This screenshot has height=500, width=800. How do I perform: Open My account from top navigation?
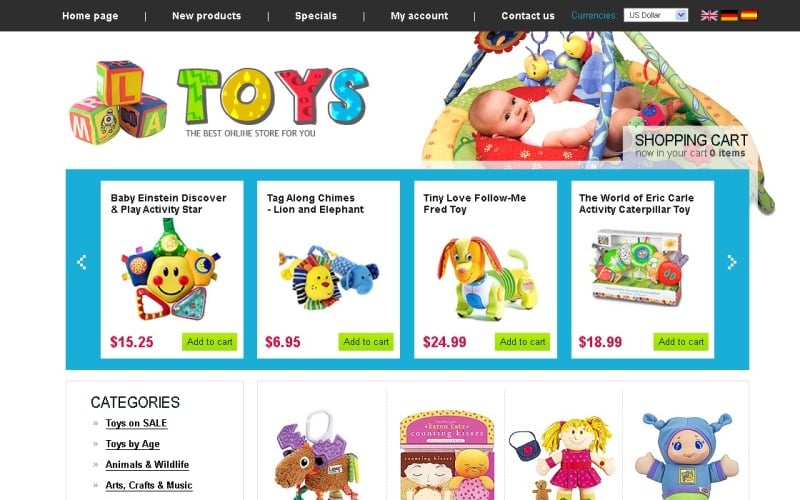coord(419,16)
